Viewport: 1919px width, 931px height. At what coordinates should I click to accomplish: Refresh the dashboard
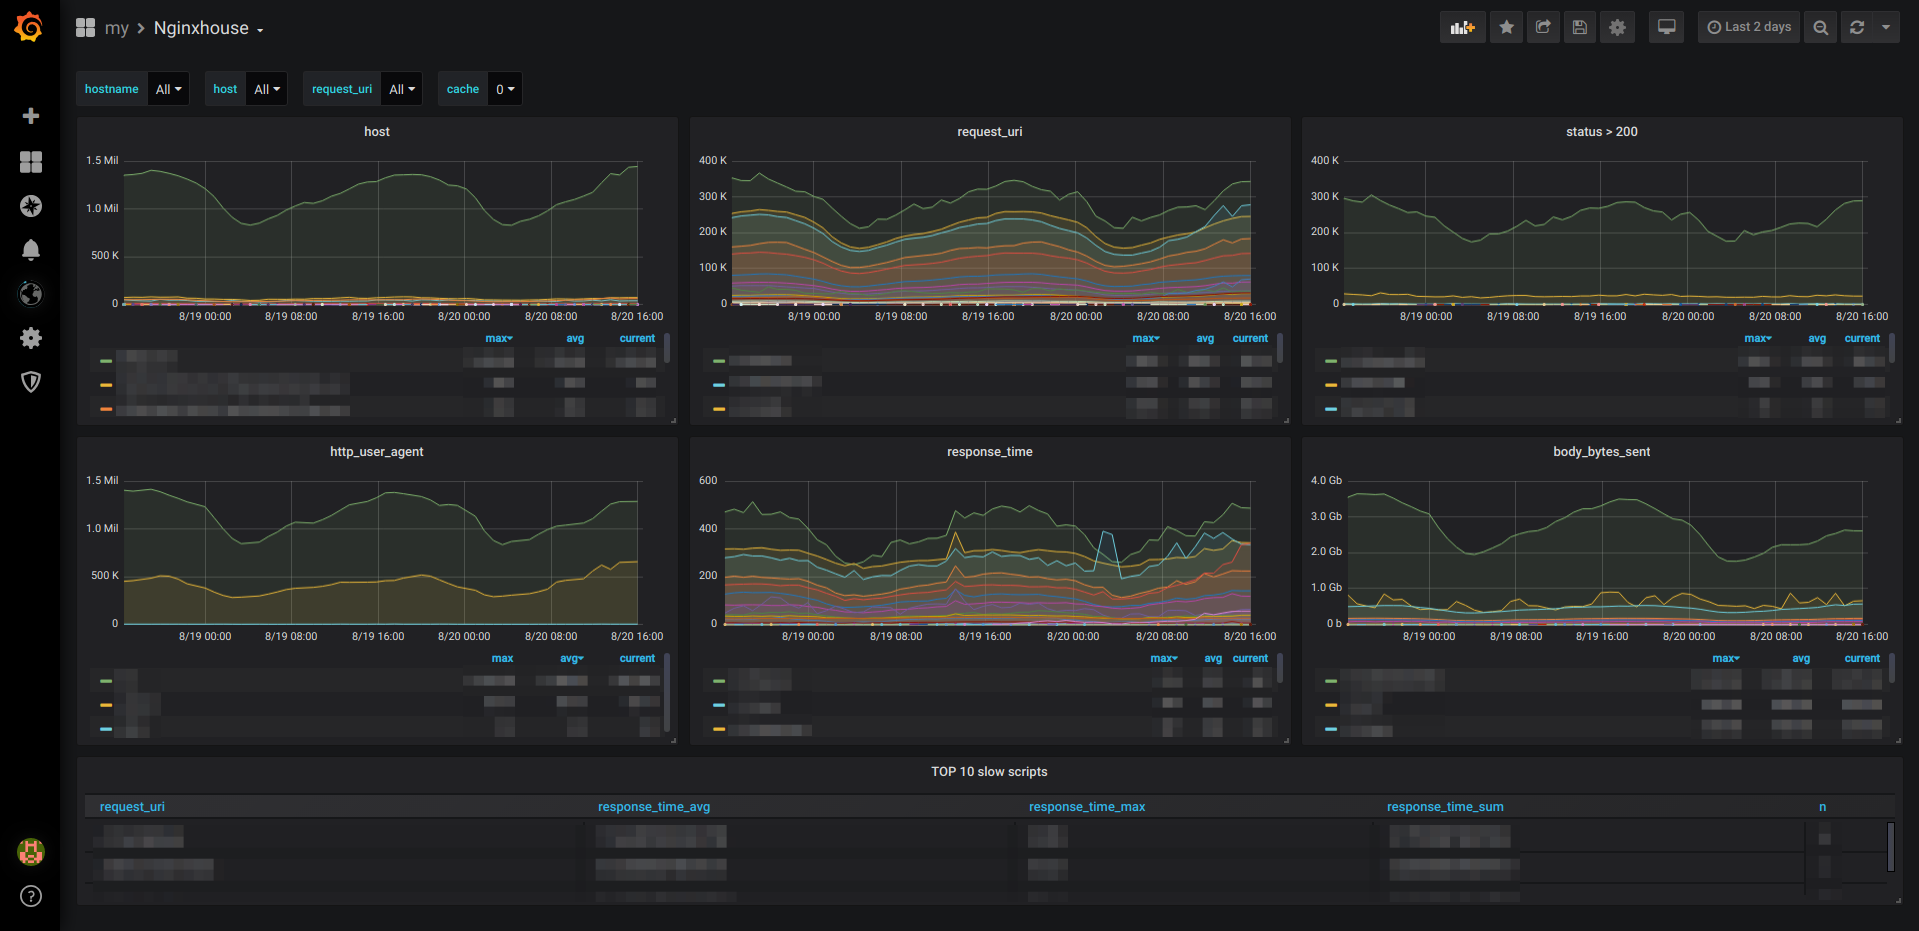1857,27
